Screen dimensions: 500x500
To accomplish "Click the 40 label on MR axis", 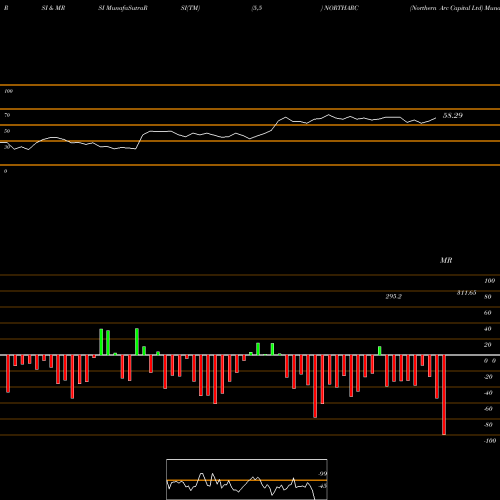I will point(488,329).
